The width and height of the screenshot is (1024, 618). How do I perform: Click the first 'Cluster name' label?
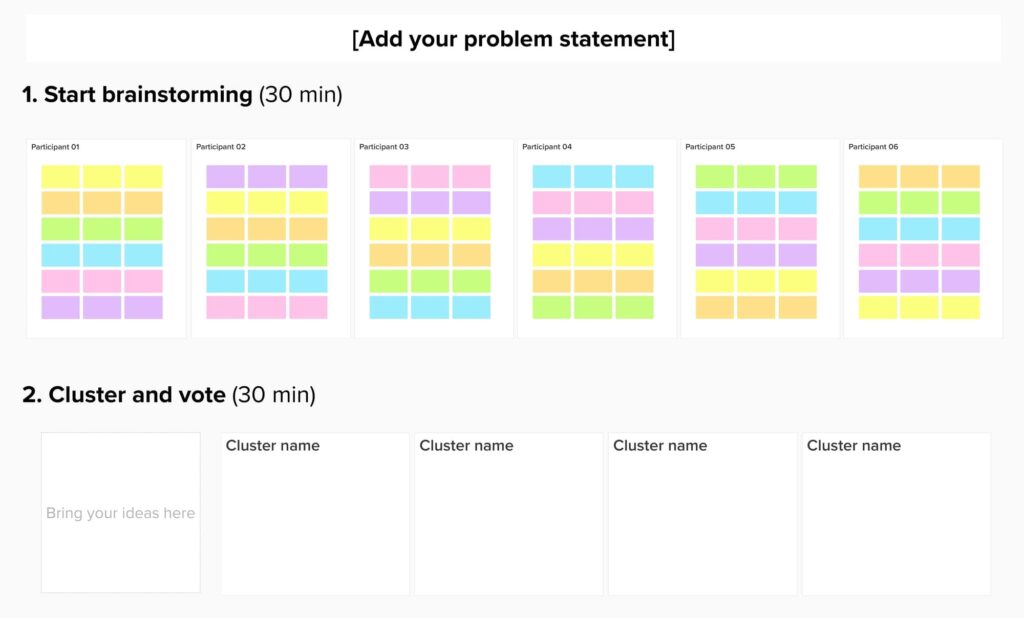(273, 446)
